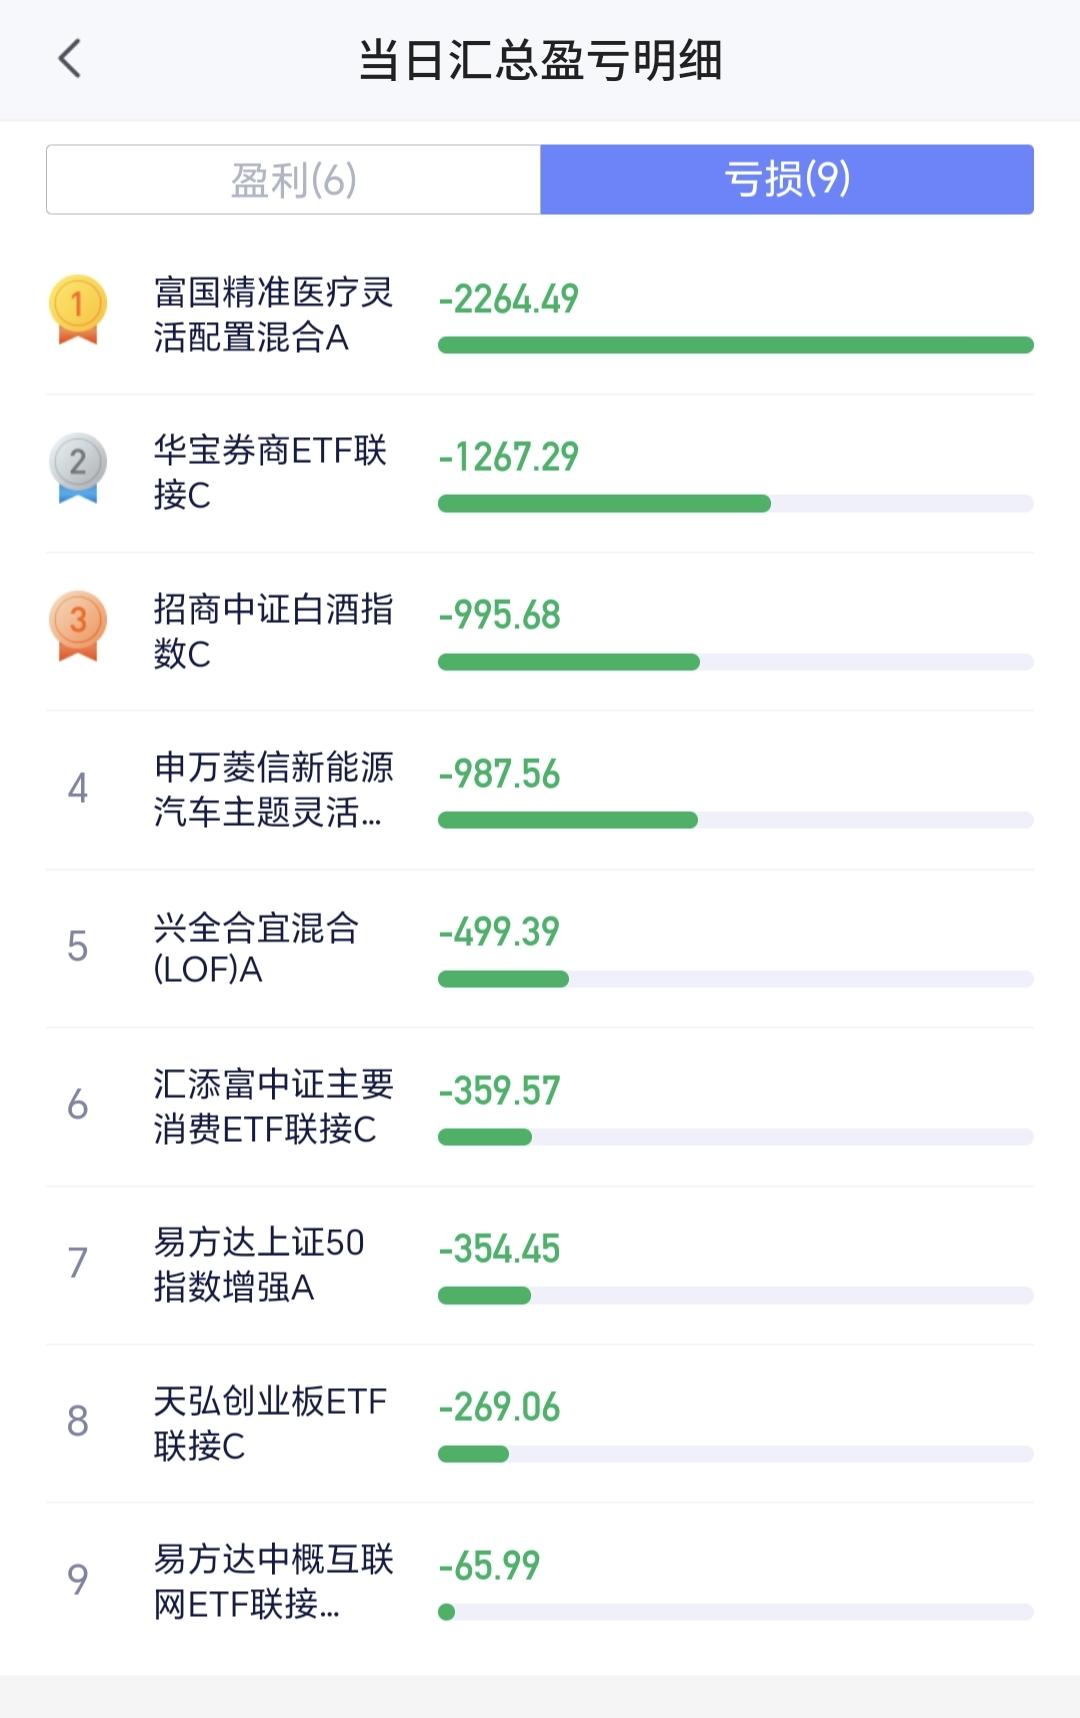Viewport: 1080px width, 1718px height.
Task: Select the 亏损(9) tab
Action: pyautogui.click(x=787, y=180)
